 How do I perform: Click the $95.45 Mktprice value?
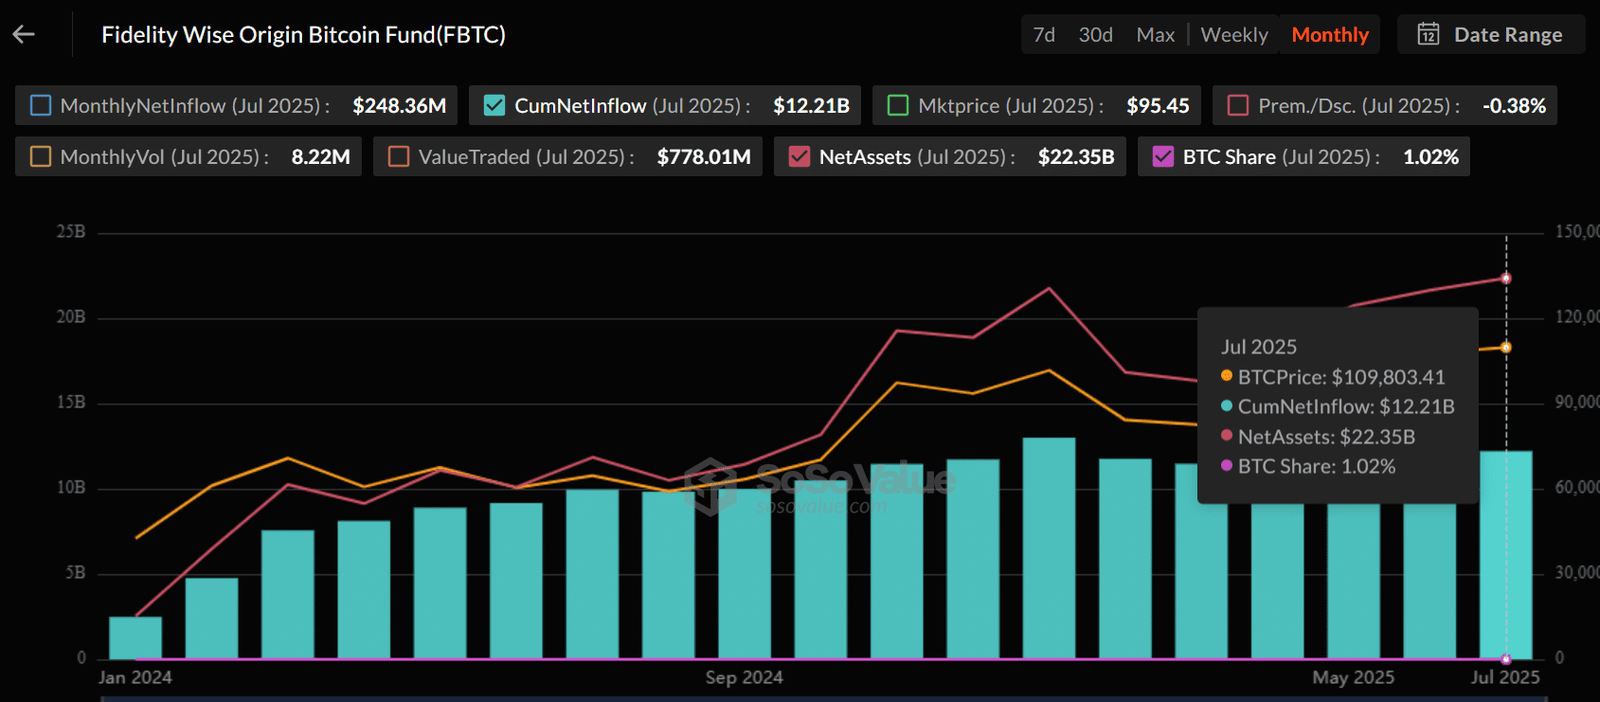pos(1158,105)
